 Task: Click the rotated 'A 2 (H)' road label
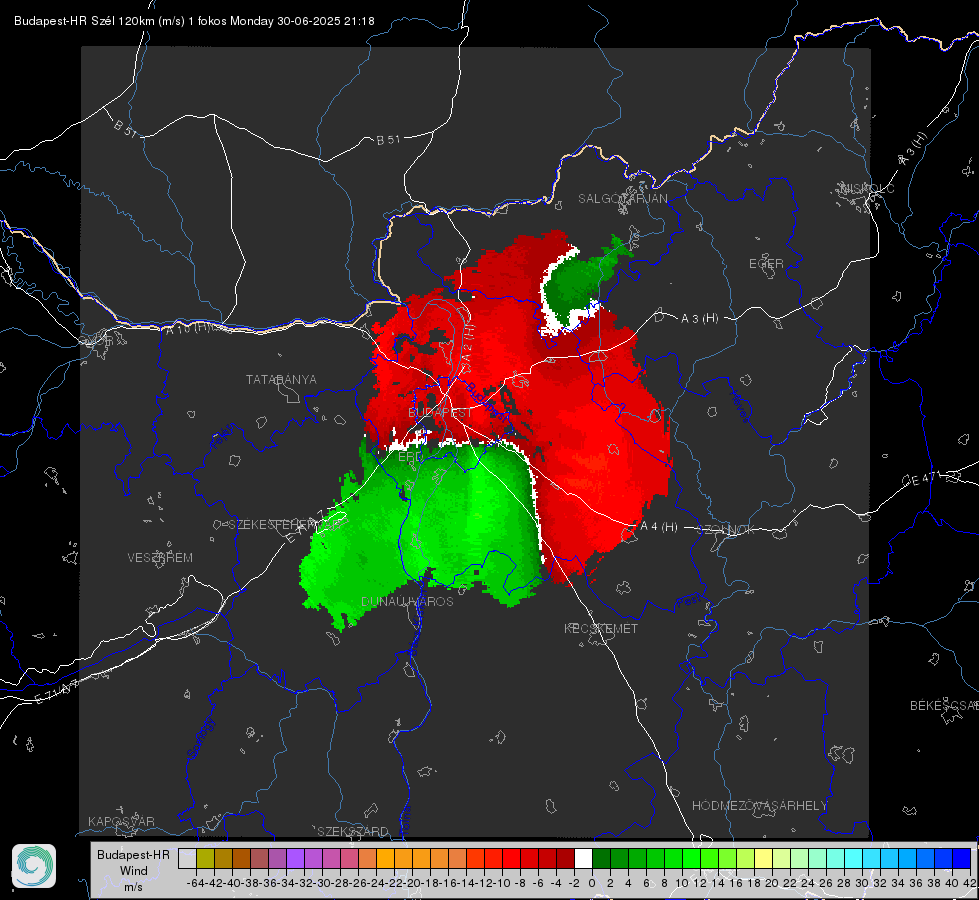point(468,349)
